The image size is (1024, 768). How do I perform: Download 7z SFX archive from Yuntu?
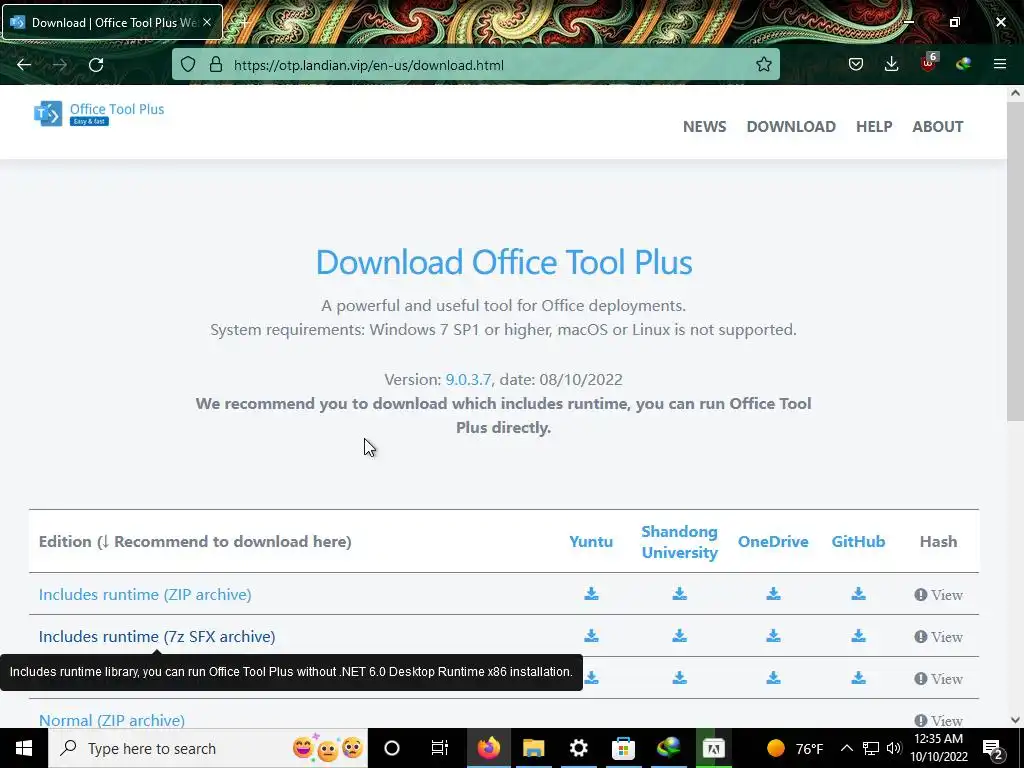point(591,635)
